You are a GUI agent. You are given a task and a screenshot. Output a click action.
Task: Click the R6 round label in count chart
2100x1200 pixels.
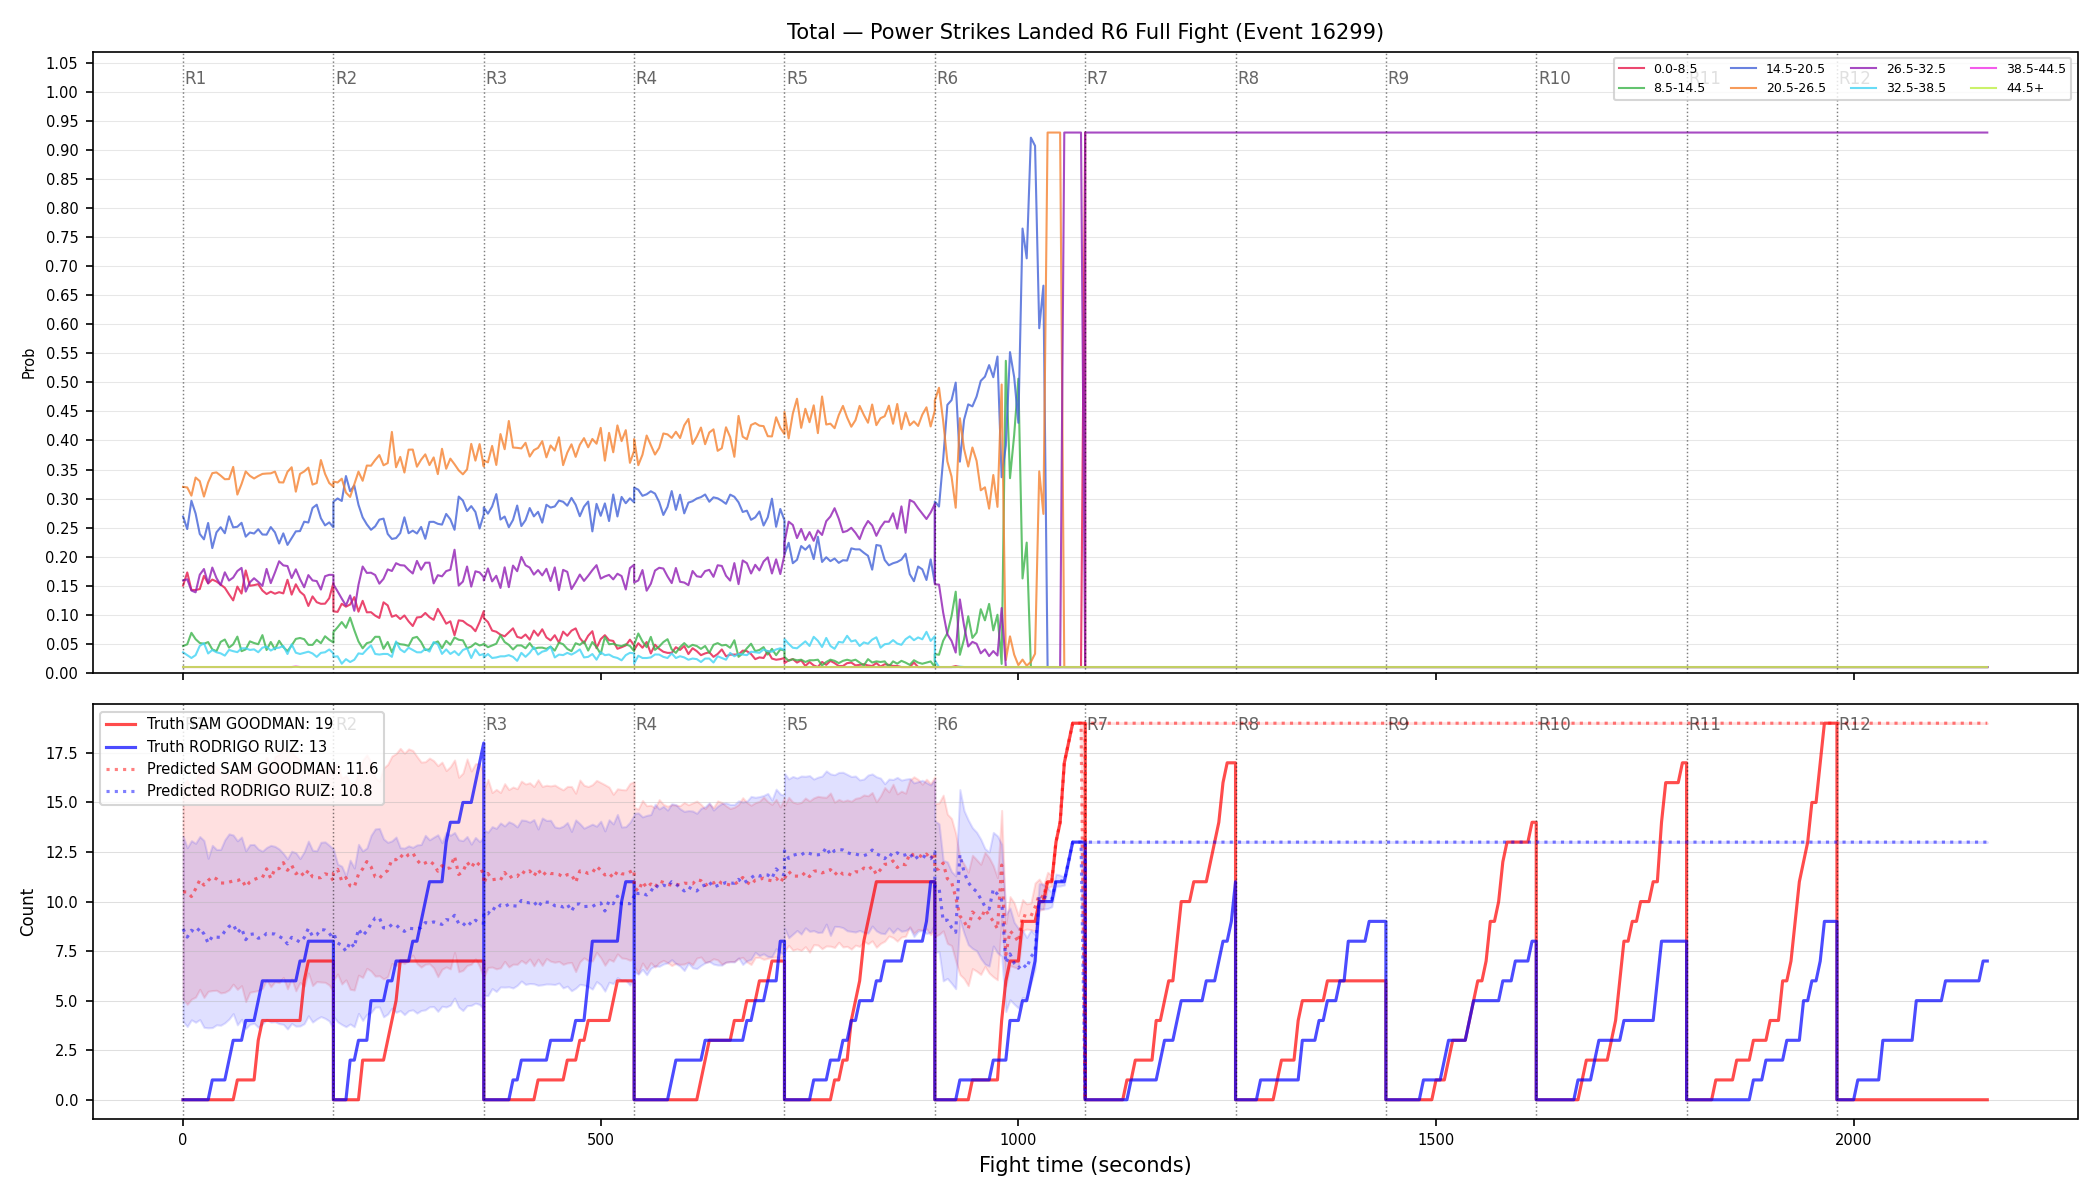(x=947, y=724)
